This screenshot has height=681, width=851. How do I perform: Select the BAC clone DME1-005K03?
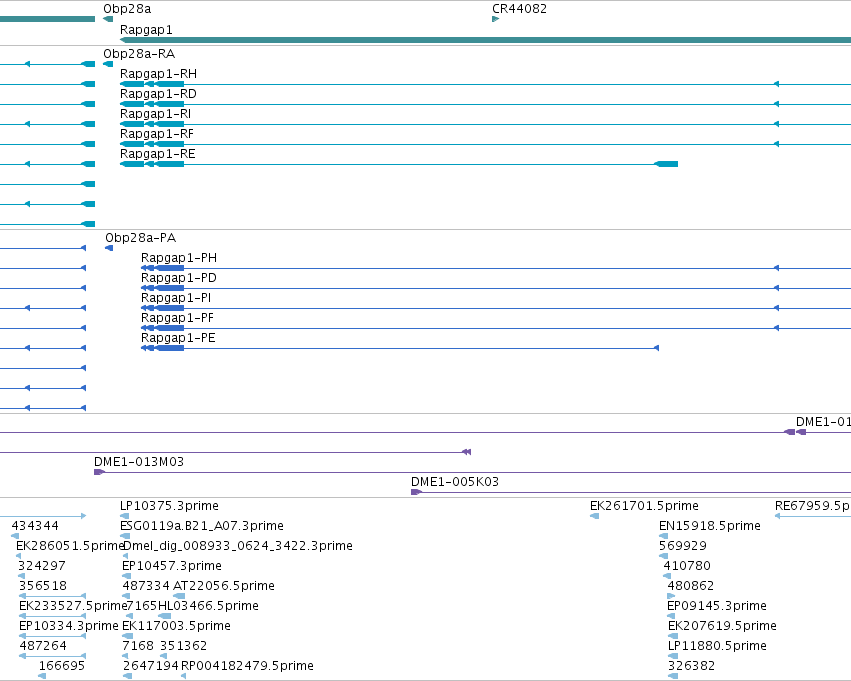[x=454, y=482]
